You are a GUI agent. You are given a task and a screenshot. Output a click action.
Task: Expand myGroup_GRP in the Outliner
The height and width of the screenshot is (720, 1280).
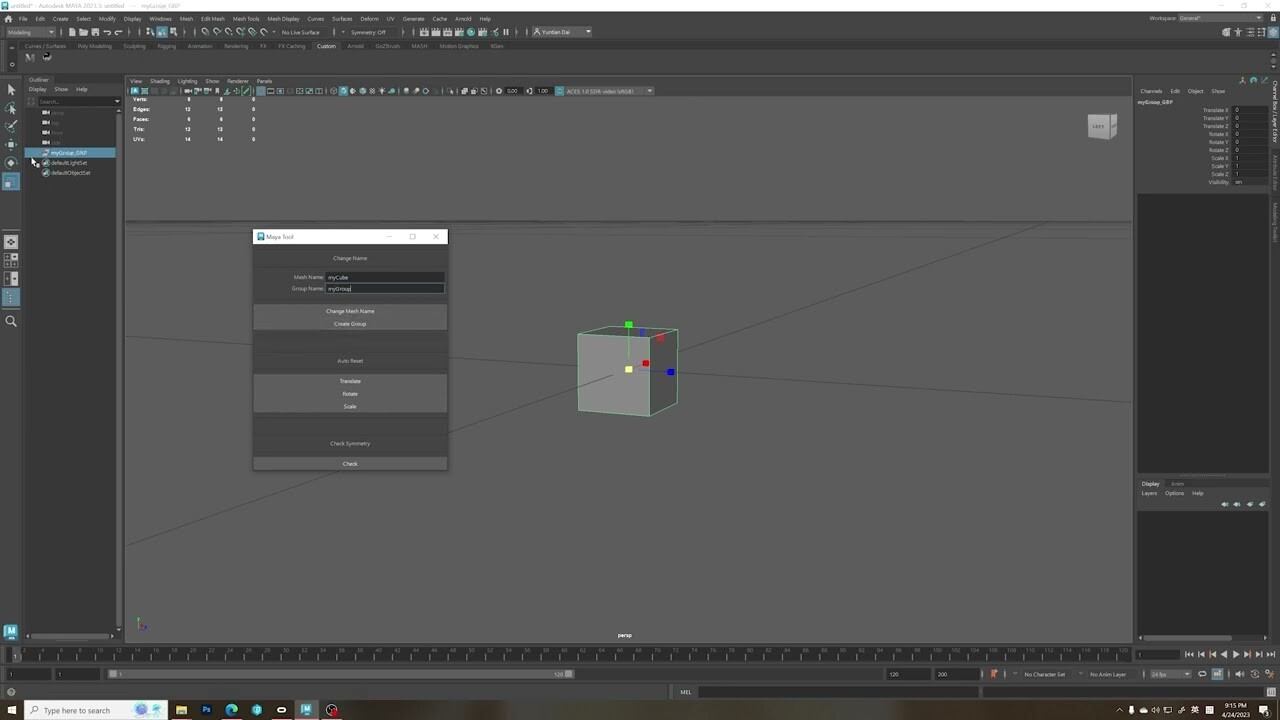pyautogui.click(x=37, y=152)
